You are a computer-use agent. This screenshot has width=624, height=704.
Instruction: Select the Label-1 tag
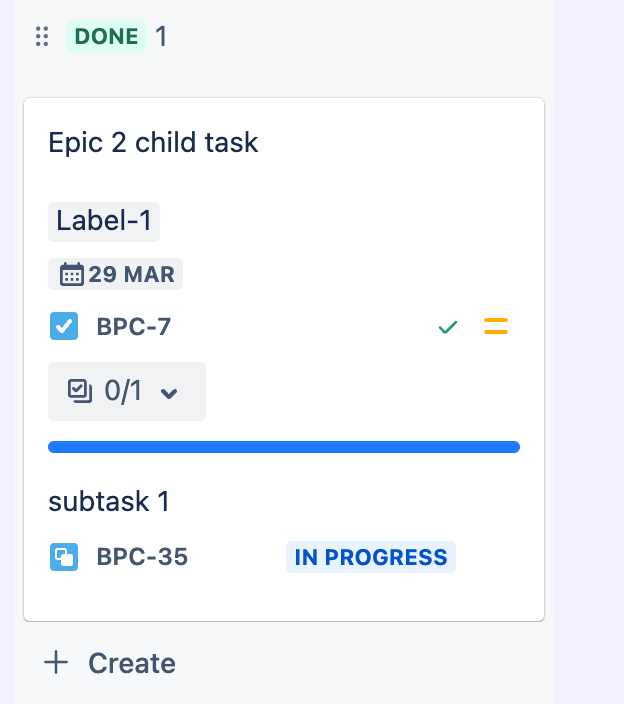coord(104,222)
